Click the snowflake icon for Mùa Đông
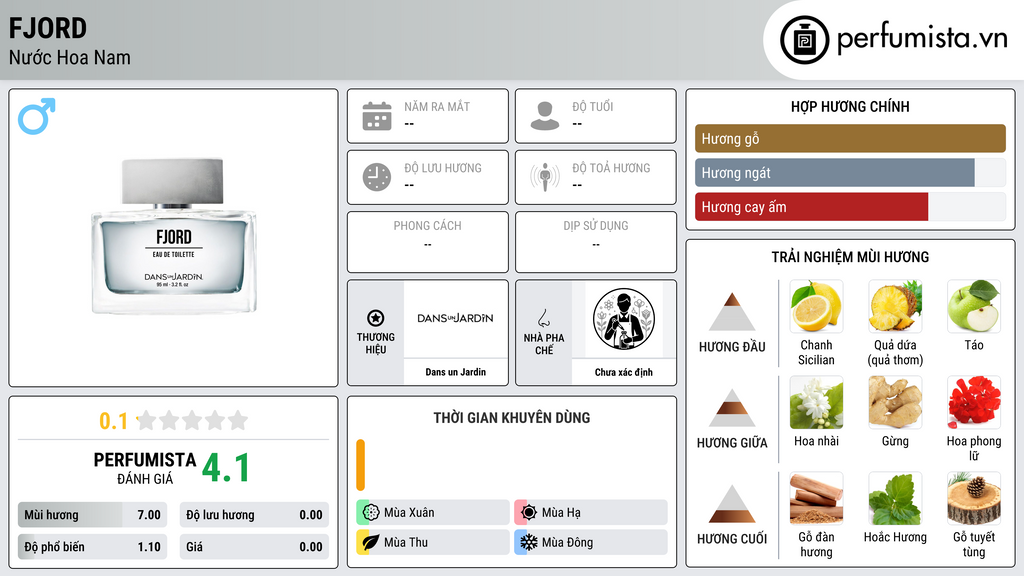The image size is (1024, 576). pyautogui.click(x=528, y=542)
